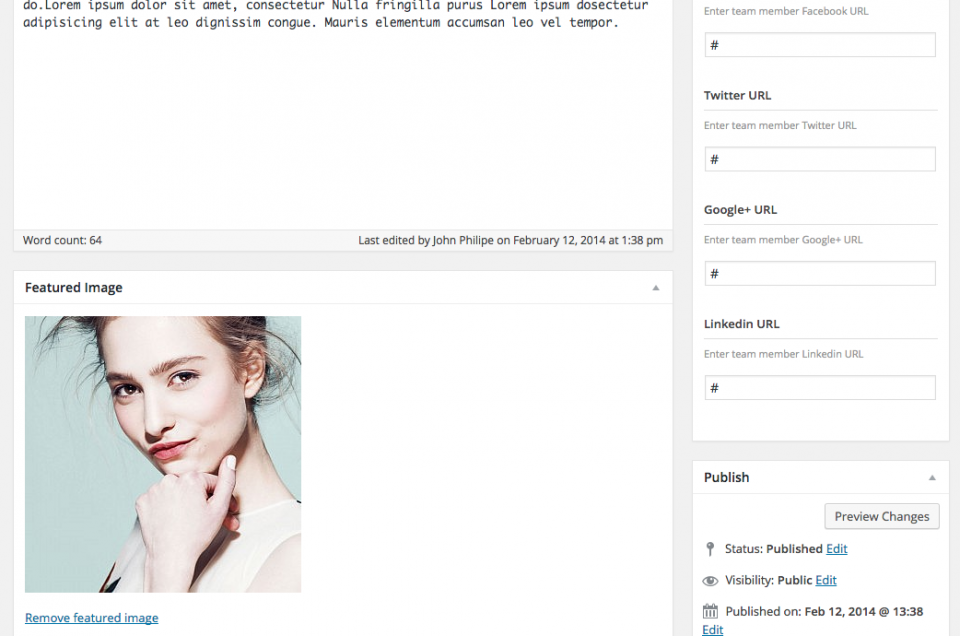Click the Preview Changes button
The image size is (960, 636).
(x=882, y=516)
